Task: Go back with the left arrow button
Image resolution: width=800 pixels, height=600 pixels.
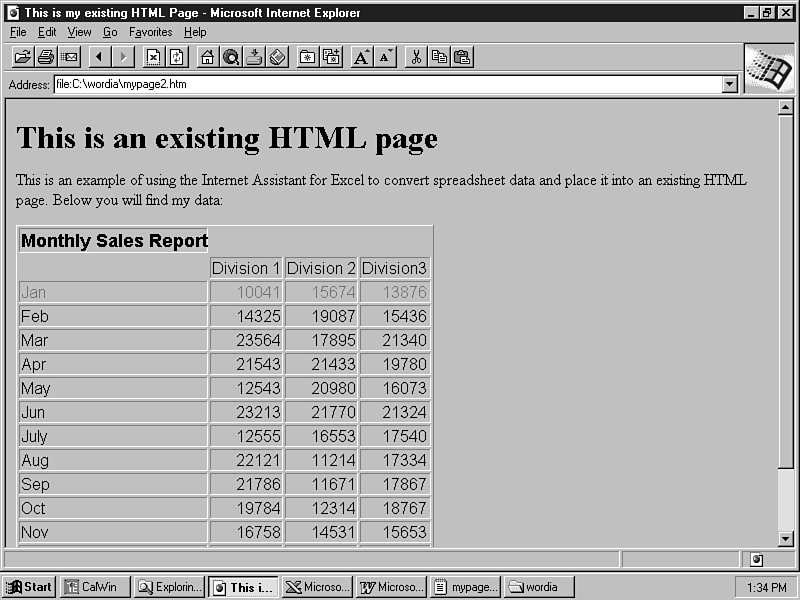Action: tap(100, 57)
